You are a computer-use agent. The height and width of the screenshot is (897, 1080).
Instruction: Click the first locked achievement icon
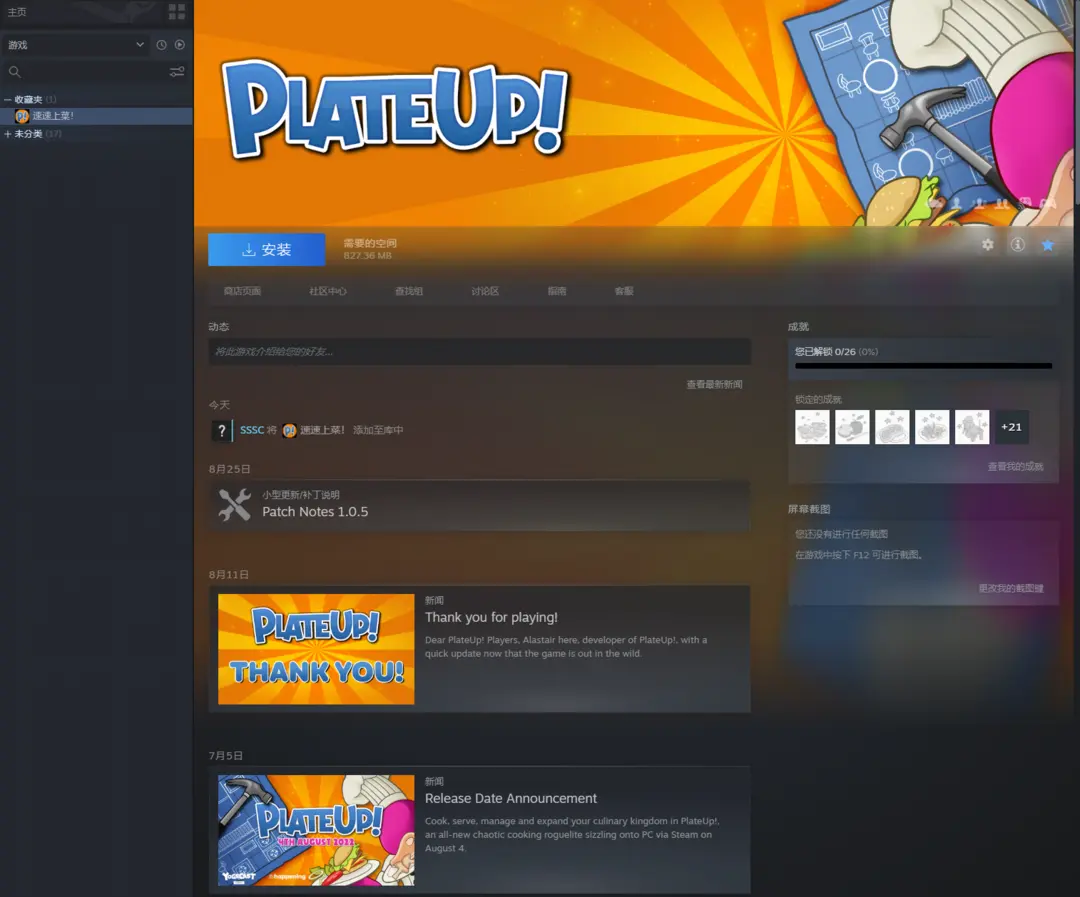coord(813,427)
